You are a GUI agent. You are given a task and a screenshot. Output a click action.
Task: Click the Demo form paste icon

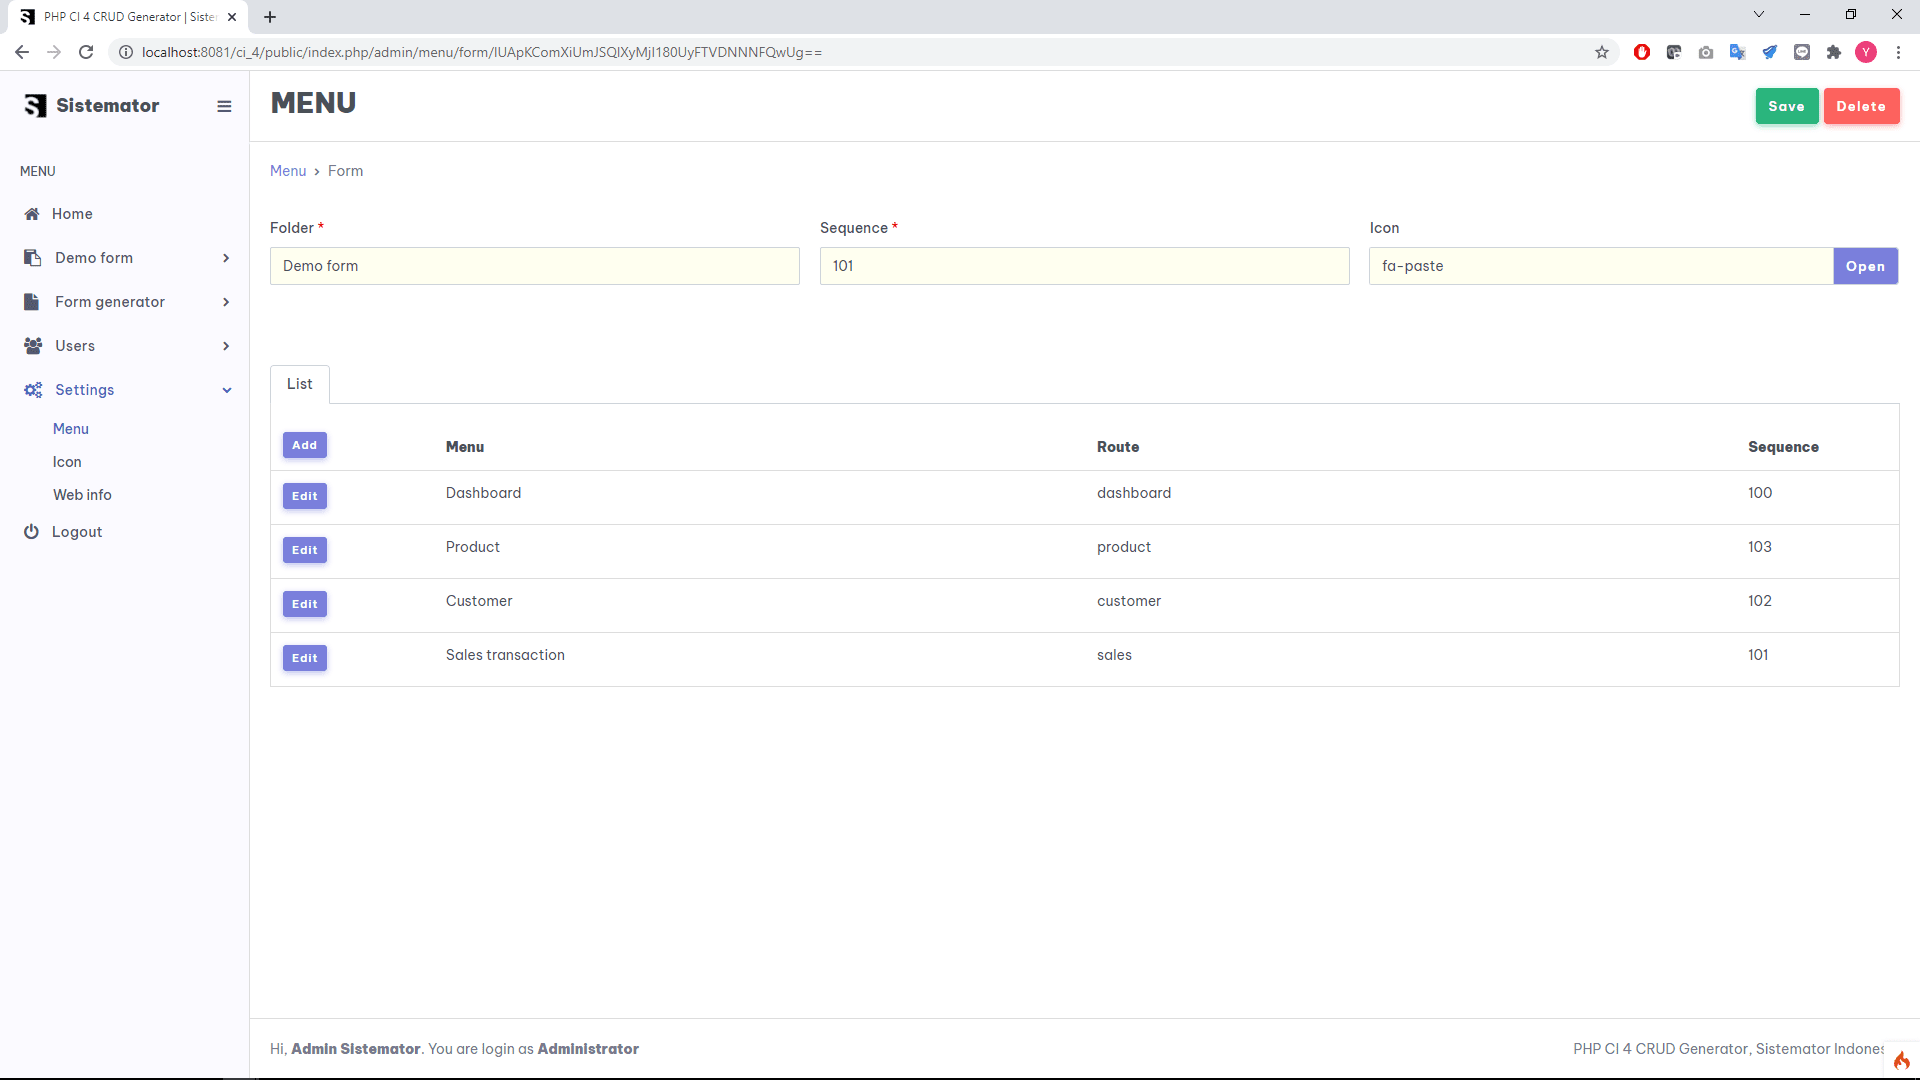point(32,258)
